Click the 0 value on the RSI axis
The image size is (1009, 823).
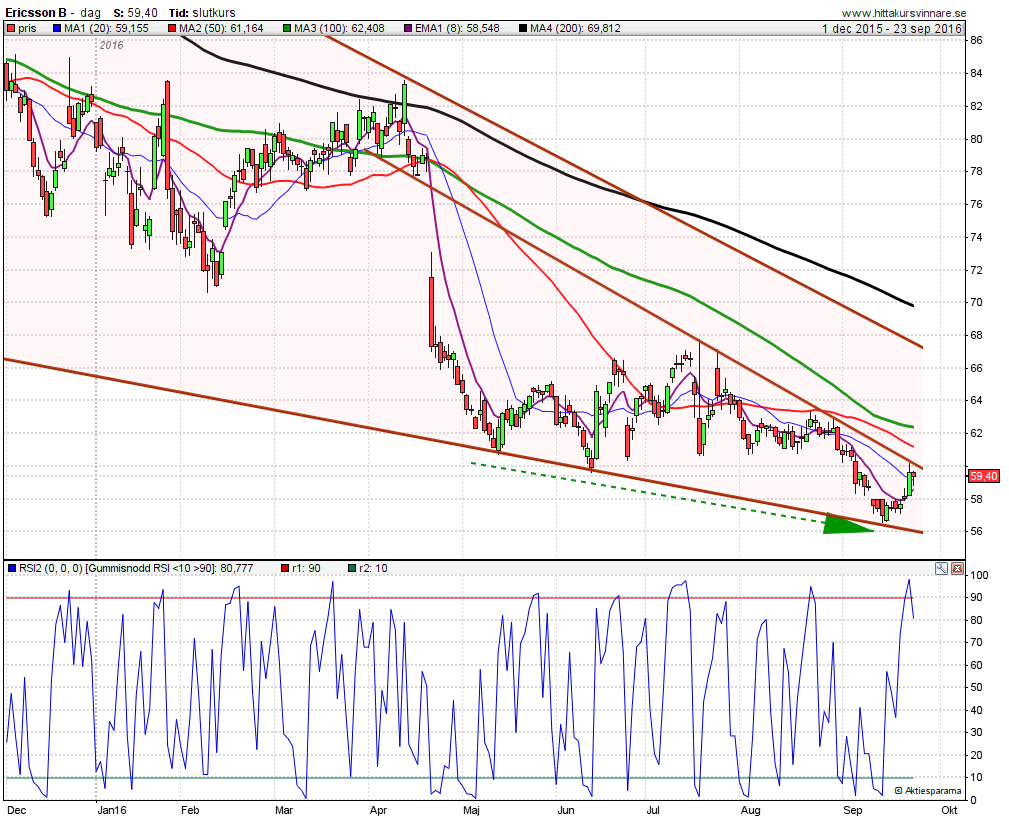point(974,800)
